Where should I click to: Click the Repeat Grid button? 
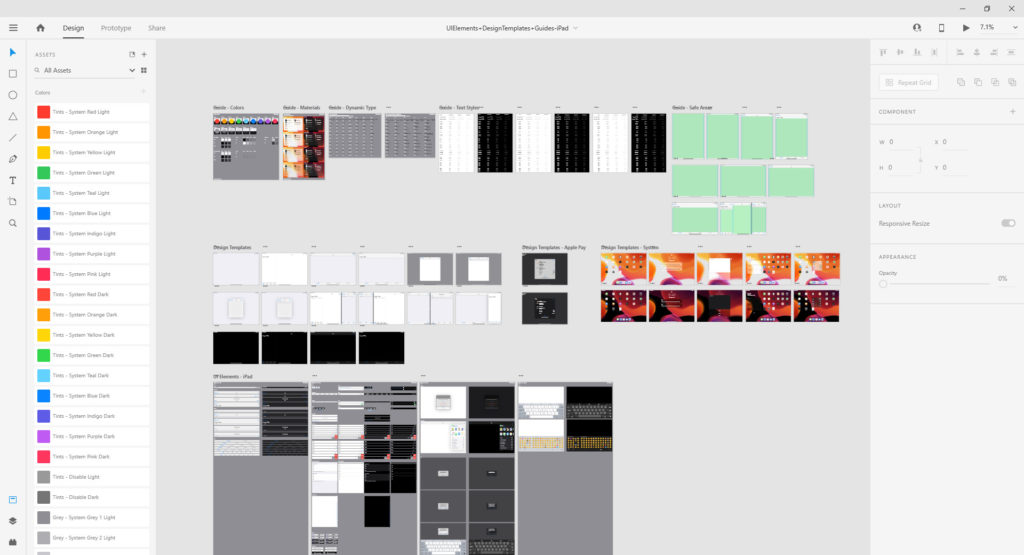909,83
